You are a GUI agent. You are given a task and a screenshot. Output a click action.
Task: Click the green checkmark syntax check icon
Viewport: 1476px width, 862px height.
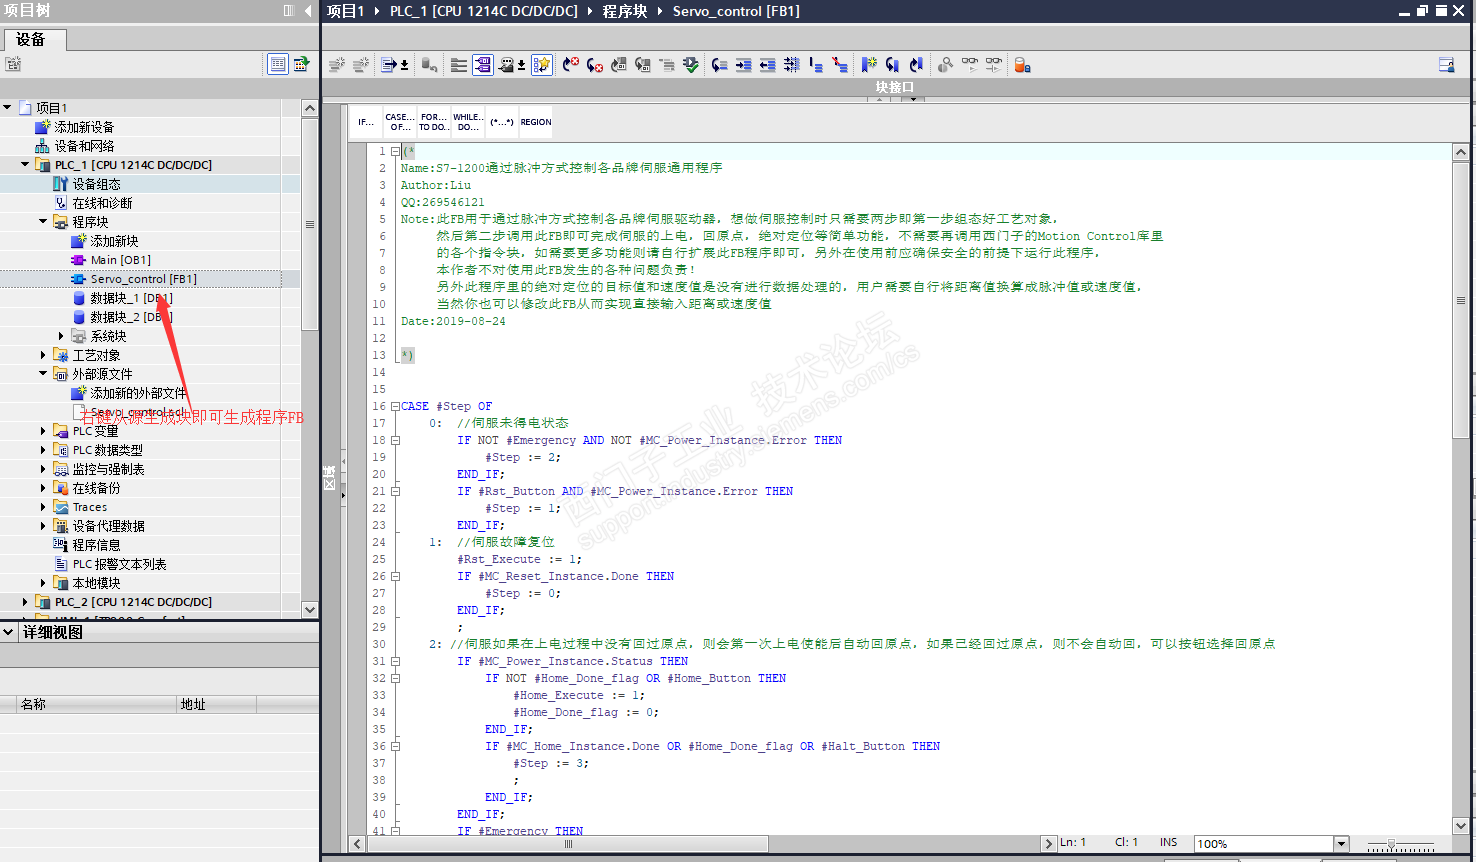click(x=691, y=65)
